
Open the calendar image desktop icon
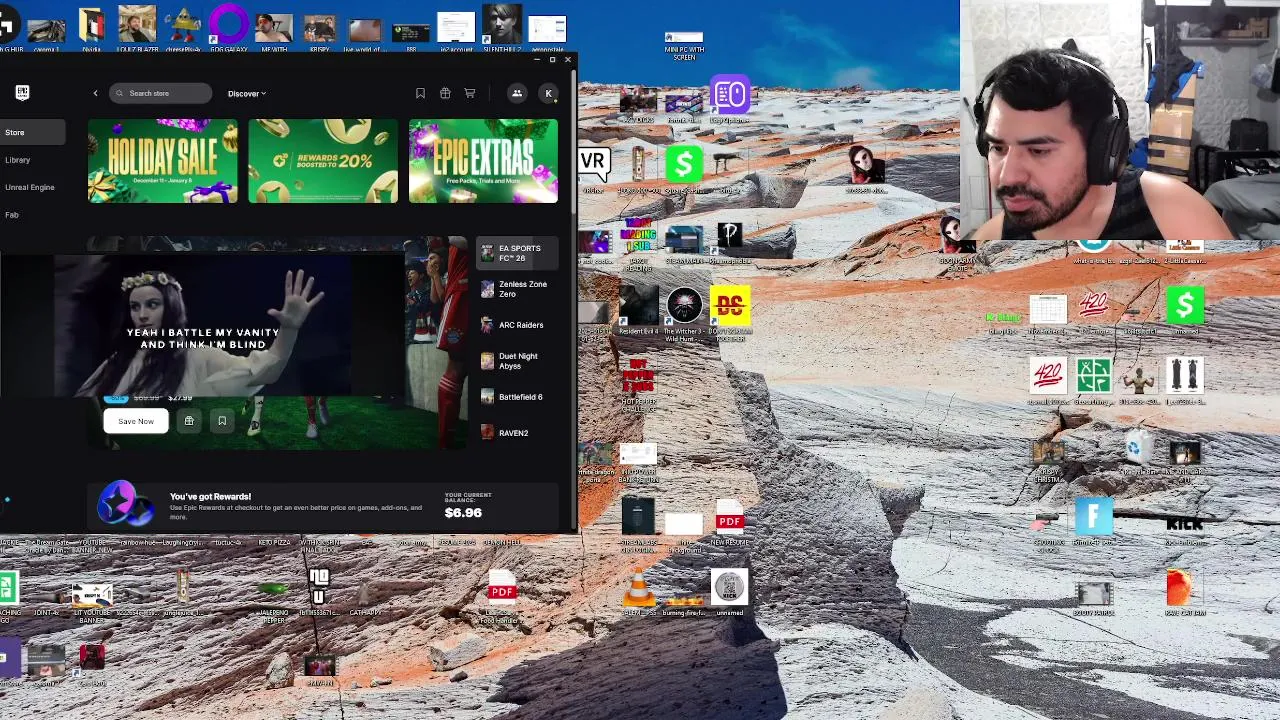1047,315
